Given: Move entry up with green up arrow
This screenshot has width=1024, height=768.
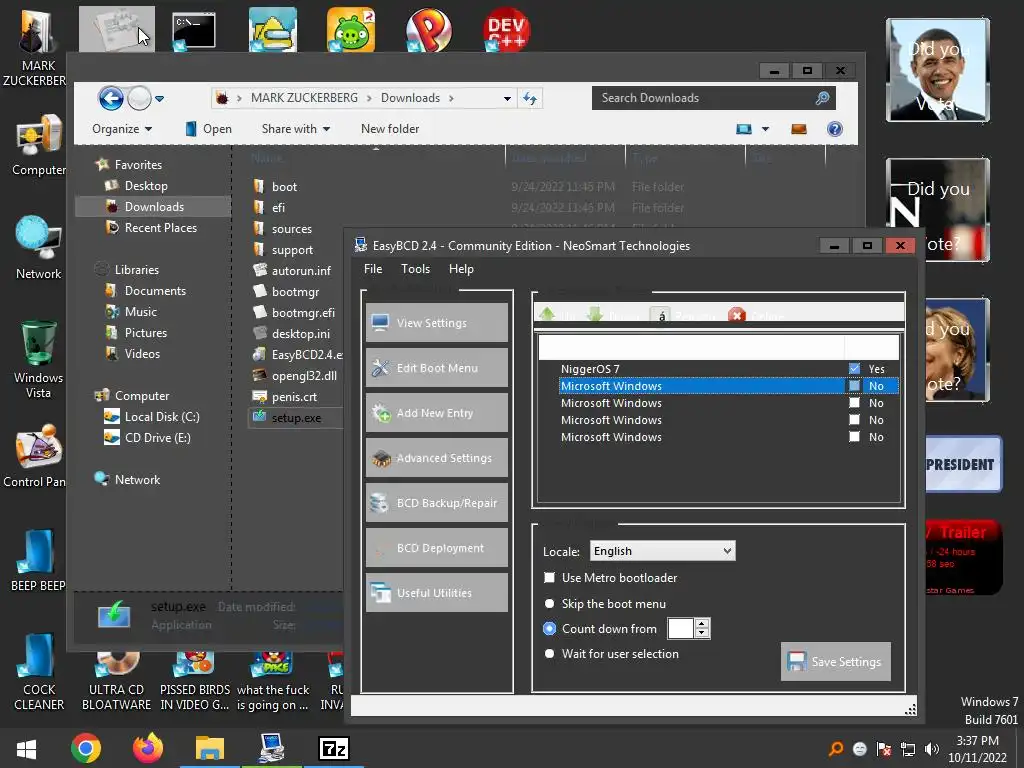Looking at the screenshot, I should [x=547, y=315].
